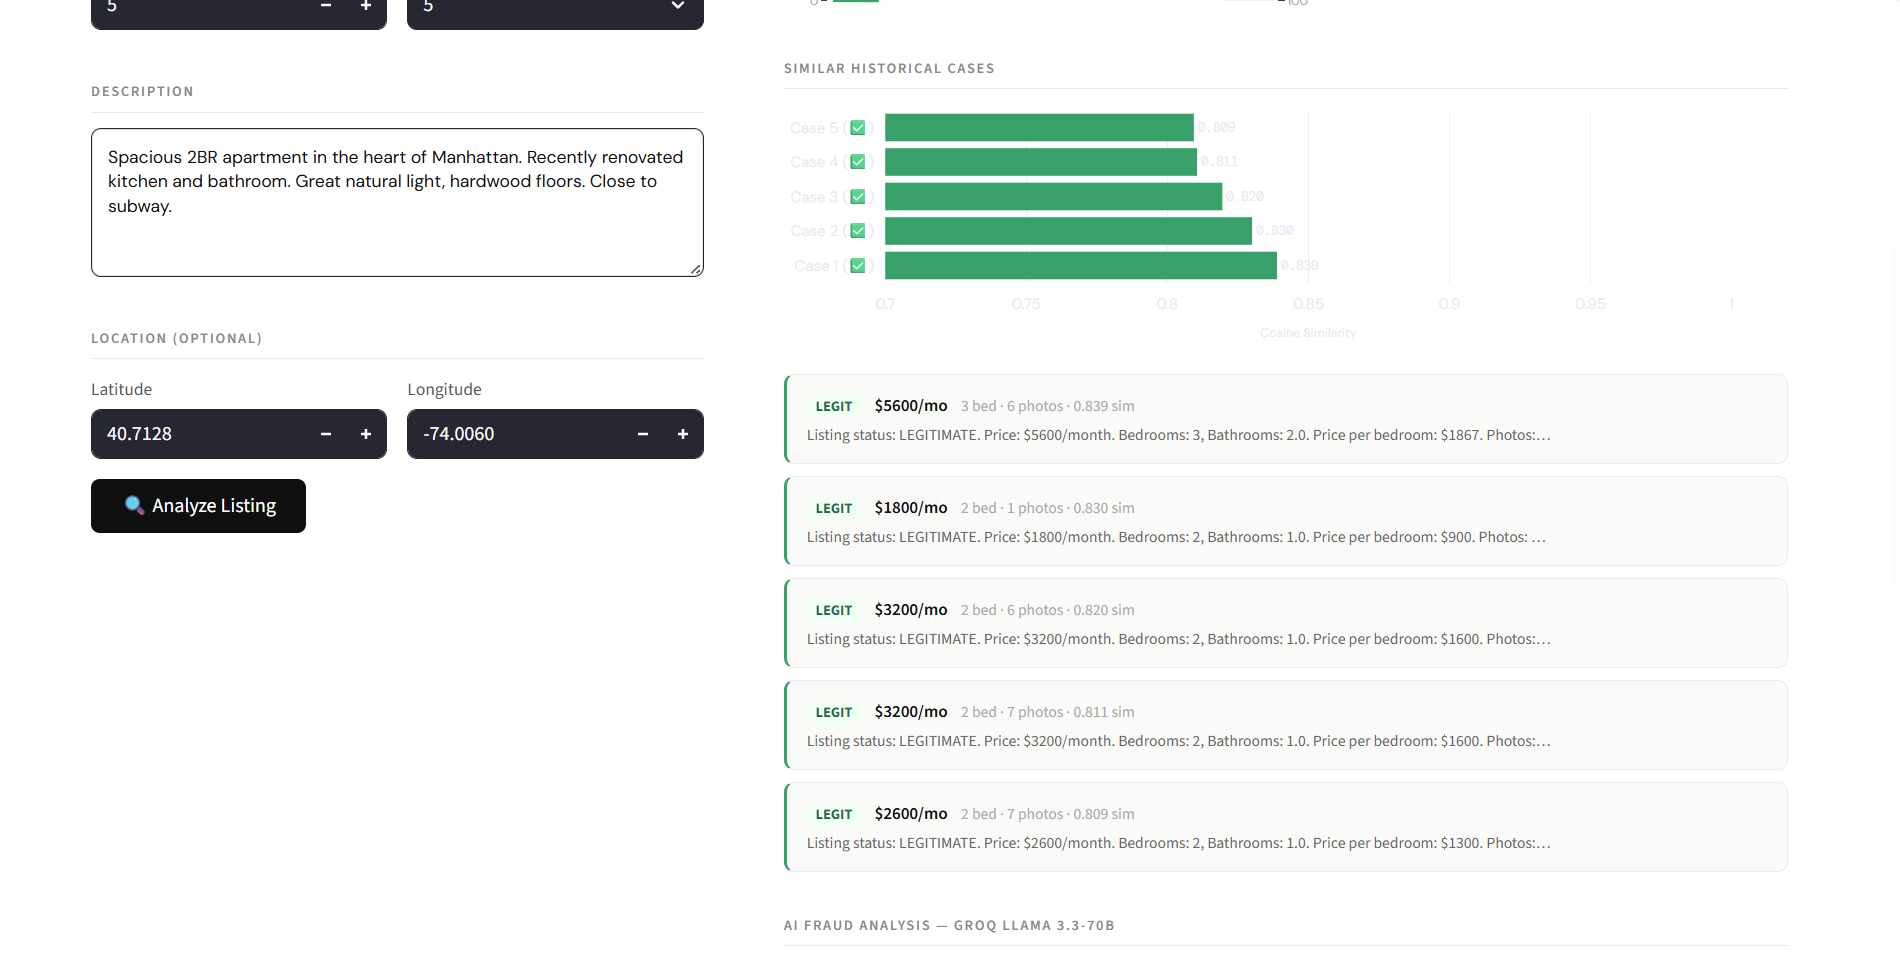Toggle Case 2 visibility in the similarity chart
Image resolution: width=1900 pixels, height=957 pixels.
(x=858, y=230)
